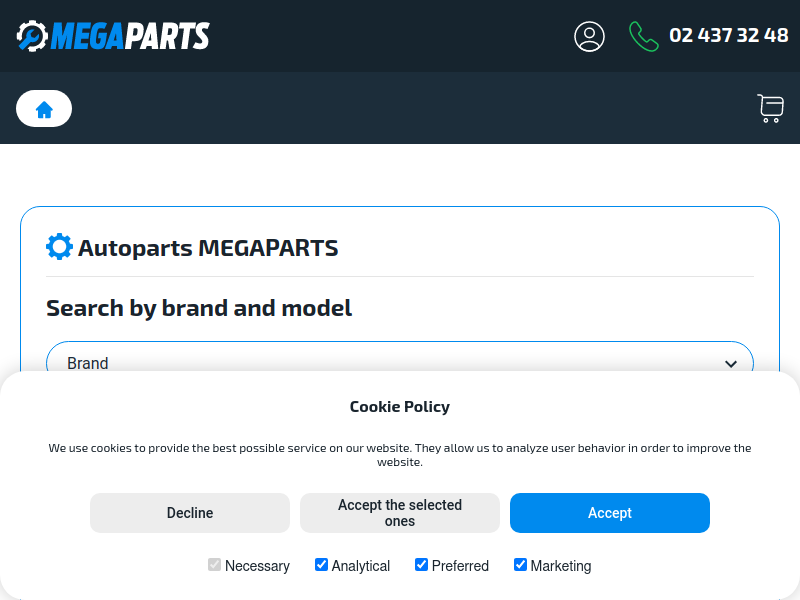Viewport: 800px width, 600px height.
Task: Decline the cookie policy
Action: pos(190,513)
